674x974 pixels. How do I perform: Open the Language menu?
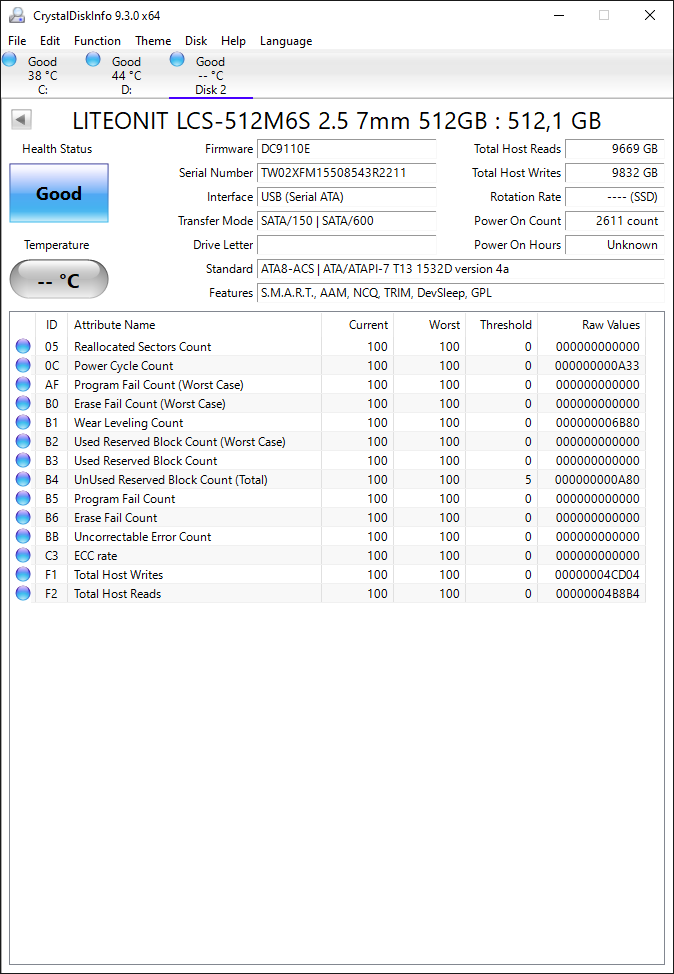click(286, 41)
